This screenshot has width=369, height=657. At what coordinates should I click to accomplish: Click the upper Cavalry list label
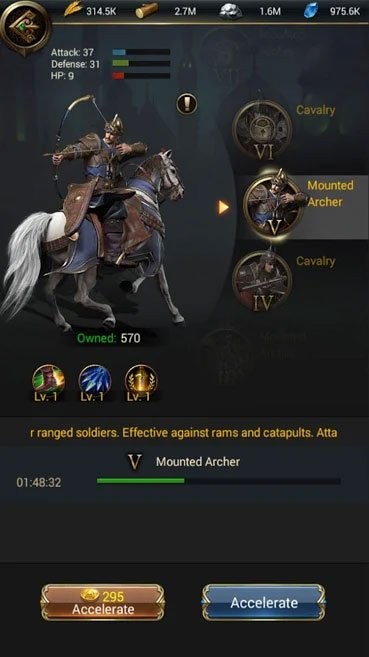point(315,110)
